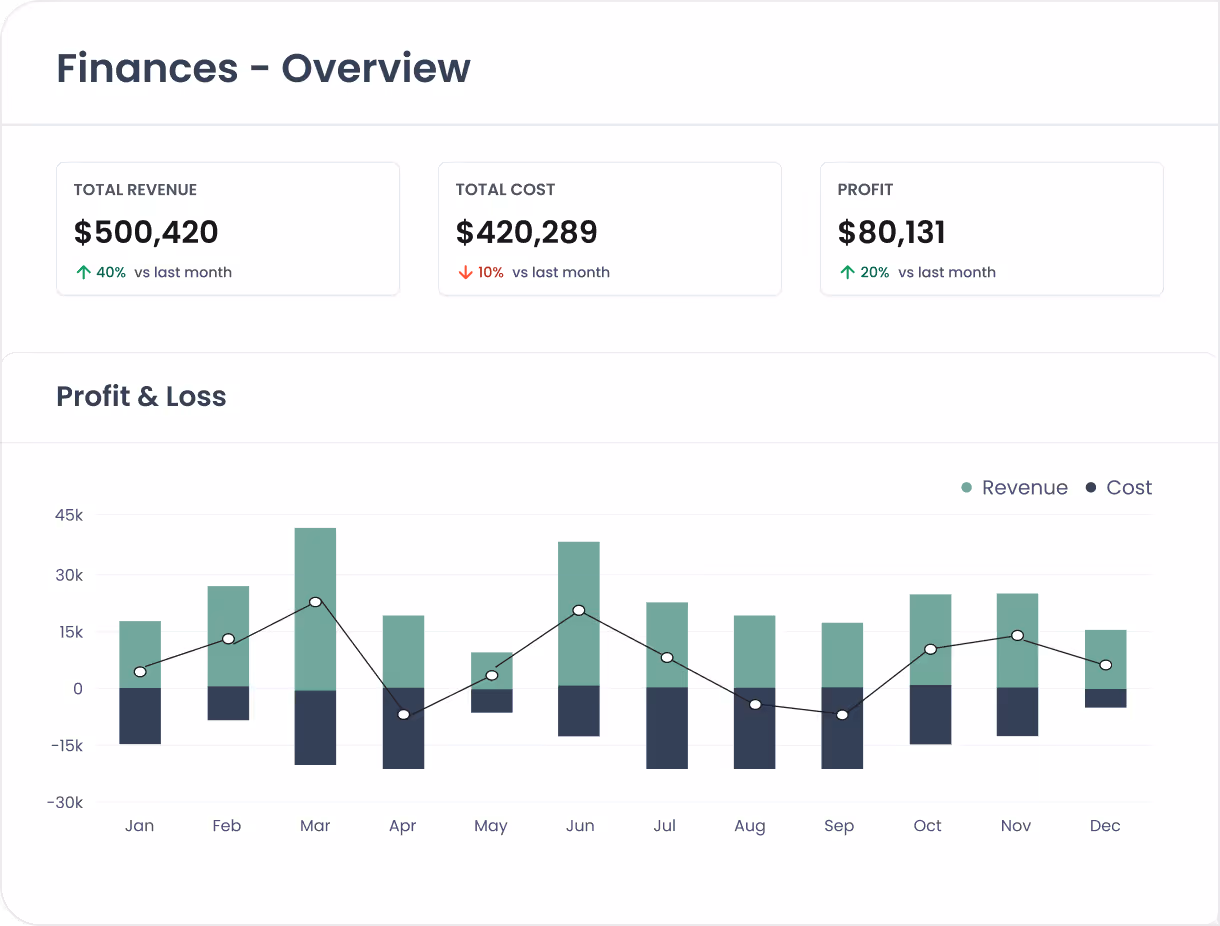The width and height of the screenshot is (1220, 926).
Task: Click the Finances - Overview heading
Action: pos(263,68)
